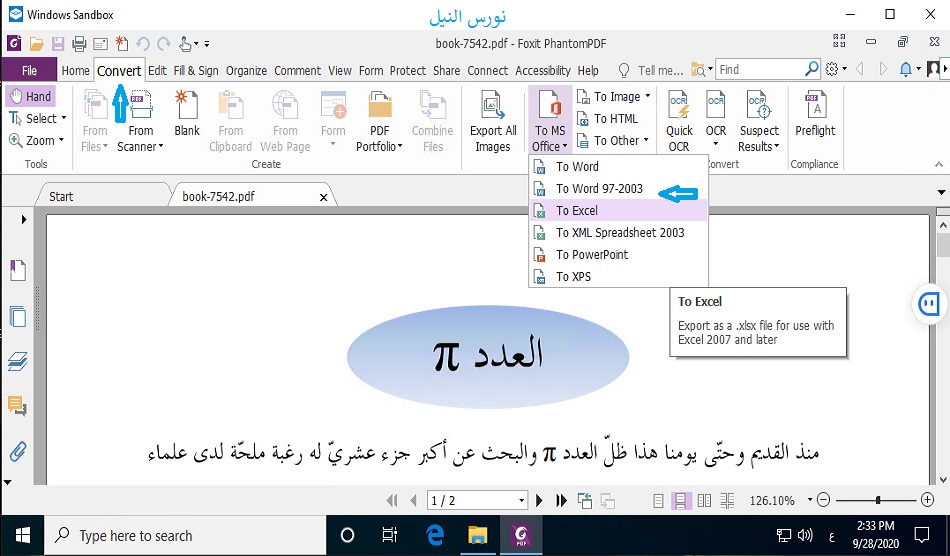The height and width of the screenshot is (556, 950).
Task: Expand the To Other dropdown
Action: coord(646,140)
